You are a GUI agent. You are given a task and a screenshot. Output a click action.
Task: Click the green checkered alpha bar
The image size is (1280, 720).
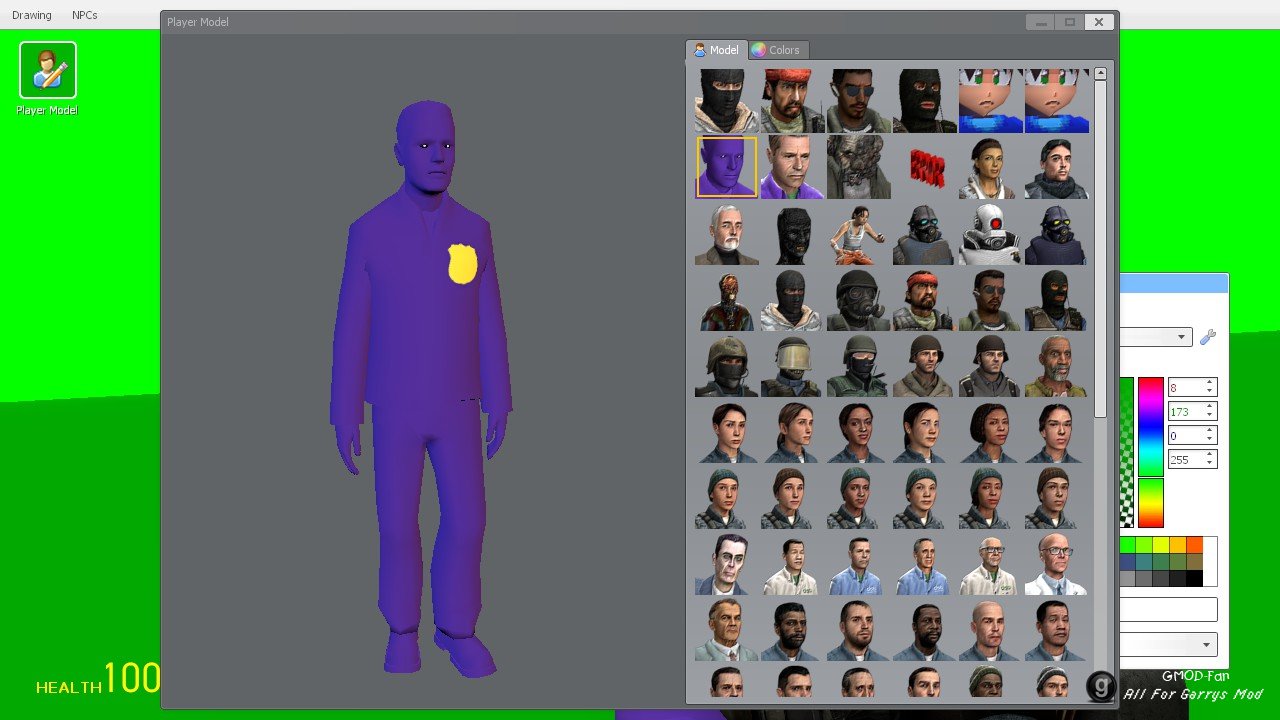pos(1127,452)
